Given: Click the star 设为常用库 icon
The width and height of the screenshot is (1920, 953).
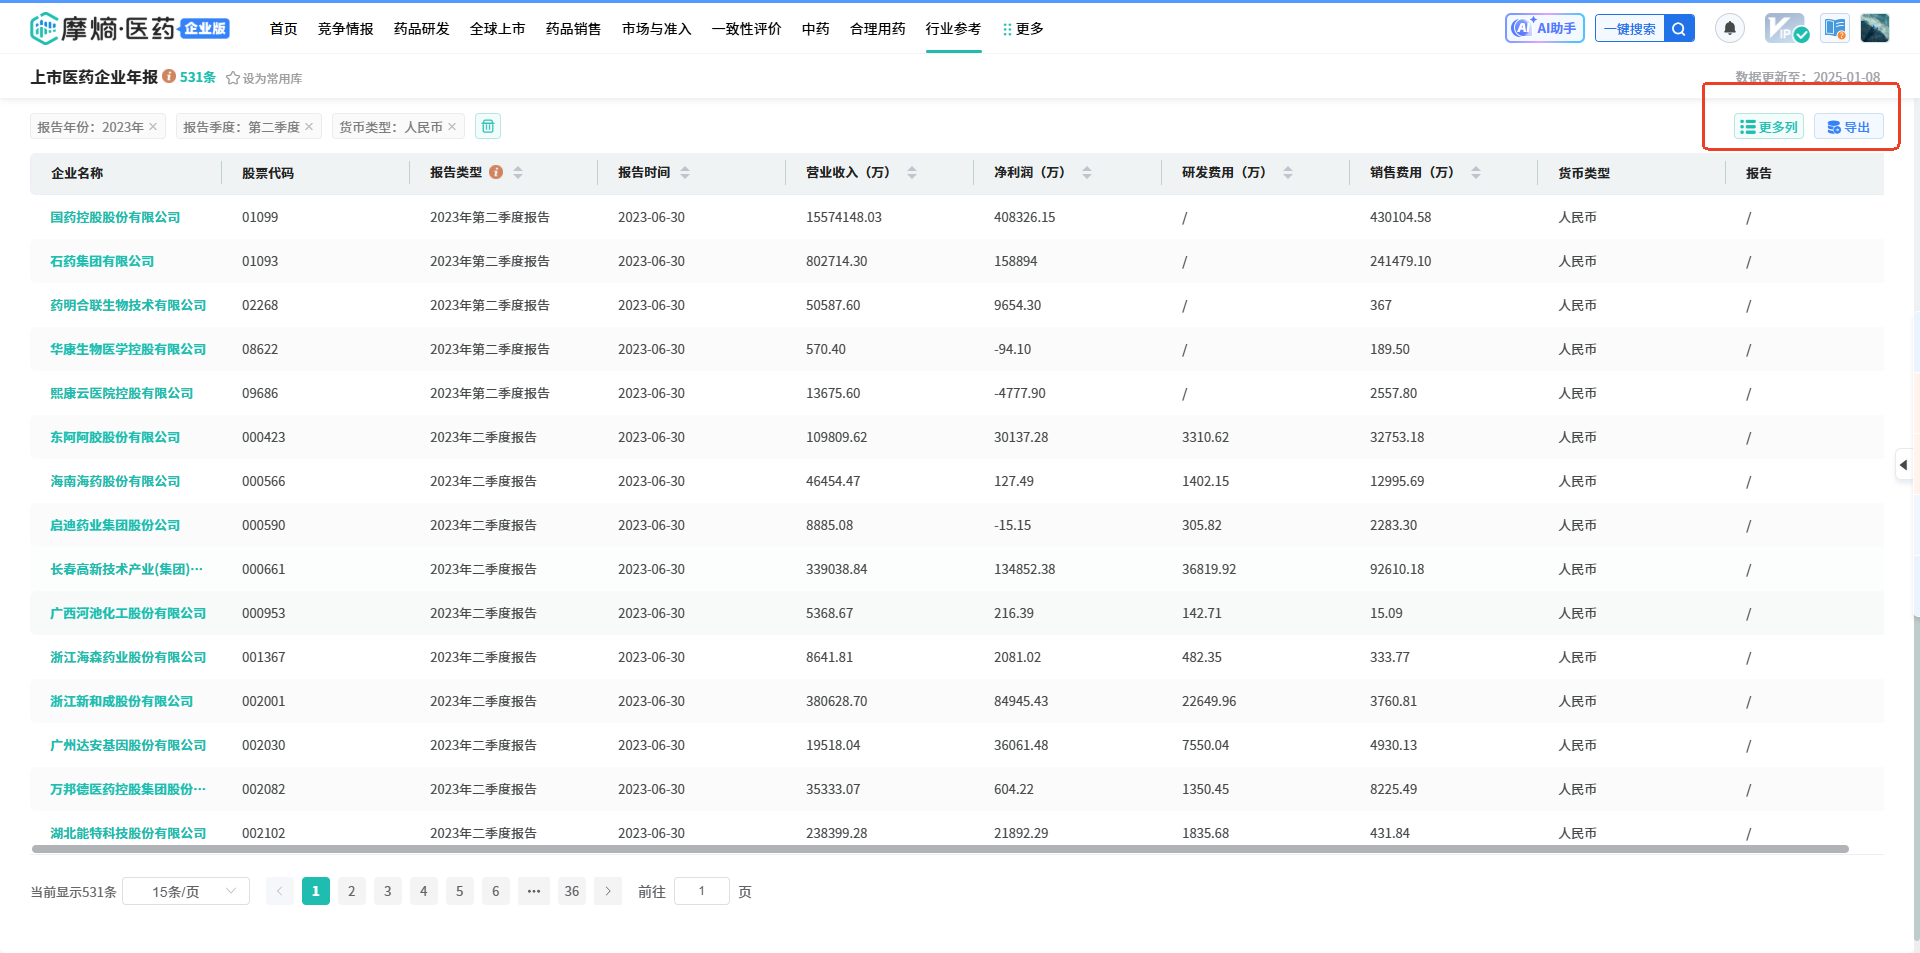Looking at the screenshot, I should point(233,78).
